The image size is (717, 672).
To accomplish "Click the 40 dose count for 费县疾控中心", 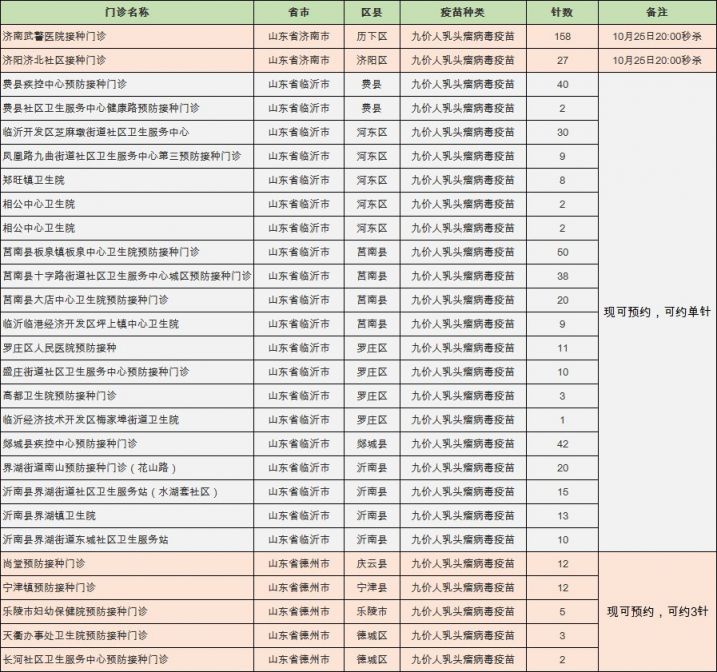I will pos(562,85).
